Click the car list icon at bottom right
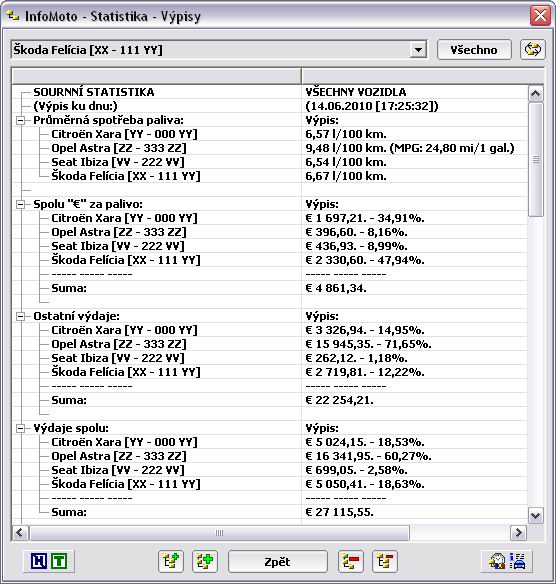 tap(517, 561)
